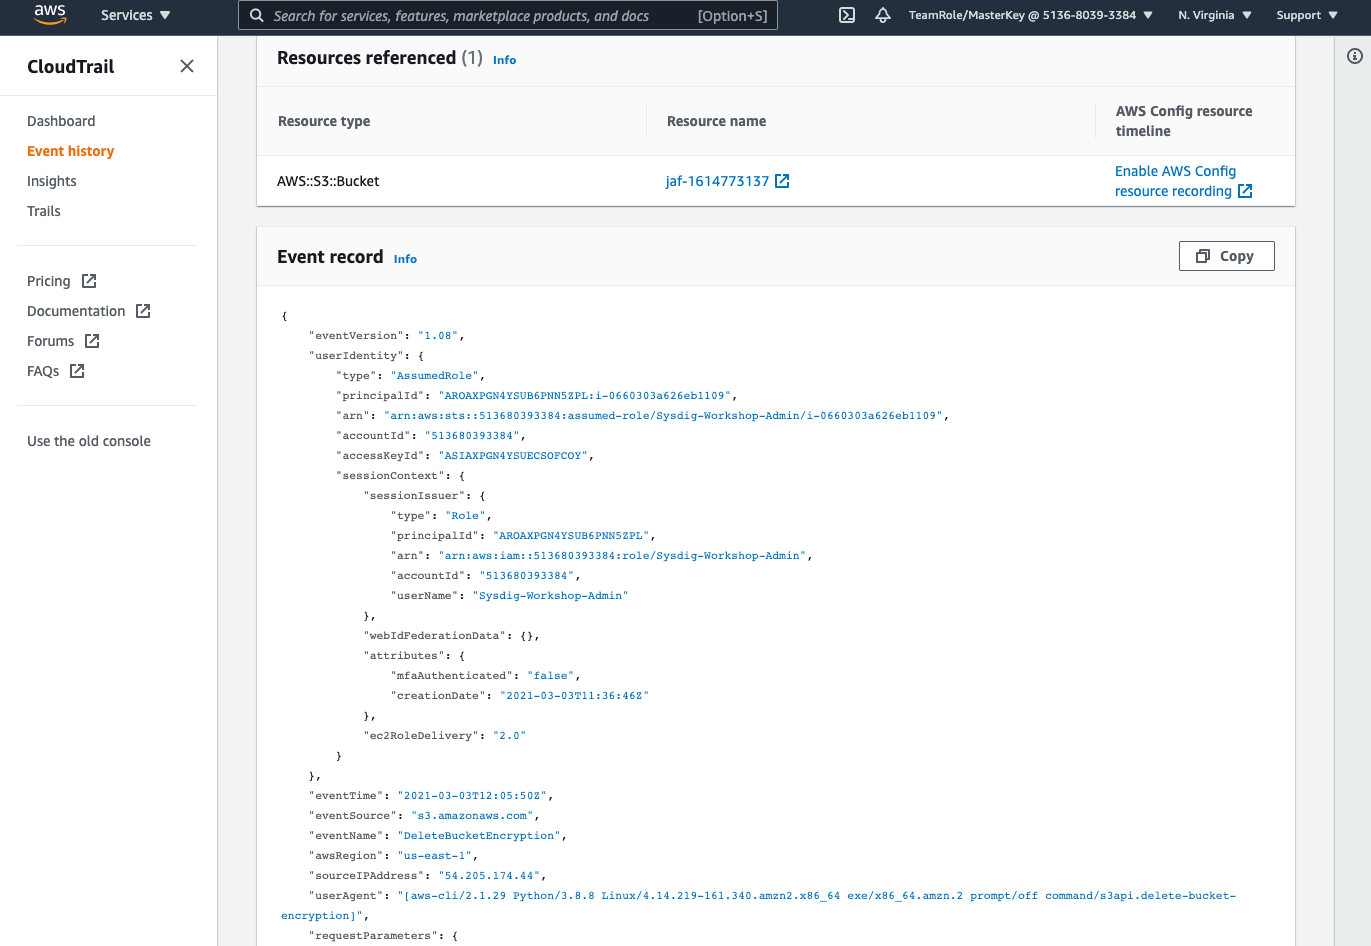The image size is (1371, 946).
Task: Click the "1.08" eventVersion value
Action: click(x=438, y=336)
